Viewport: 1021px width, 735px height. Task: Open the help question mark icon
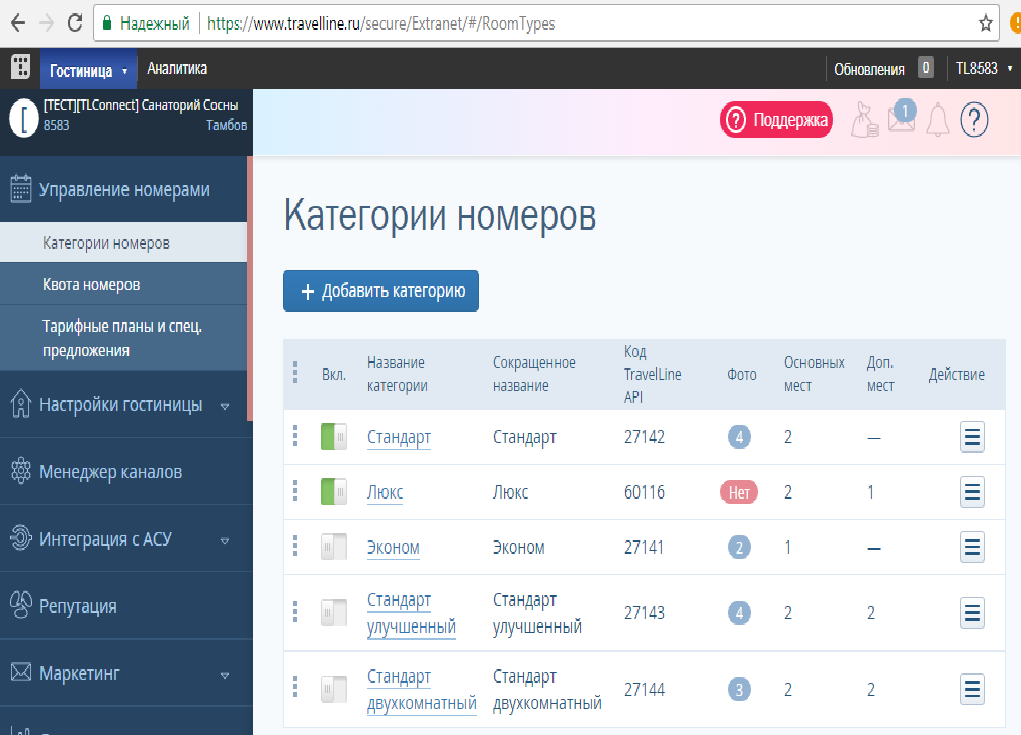(974, 120)
